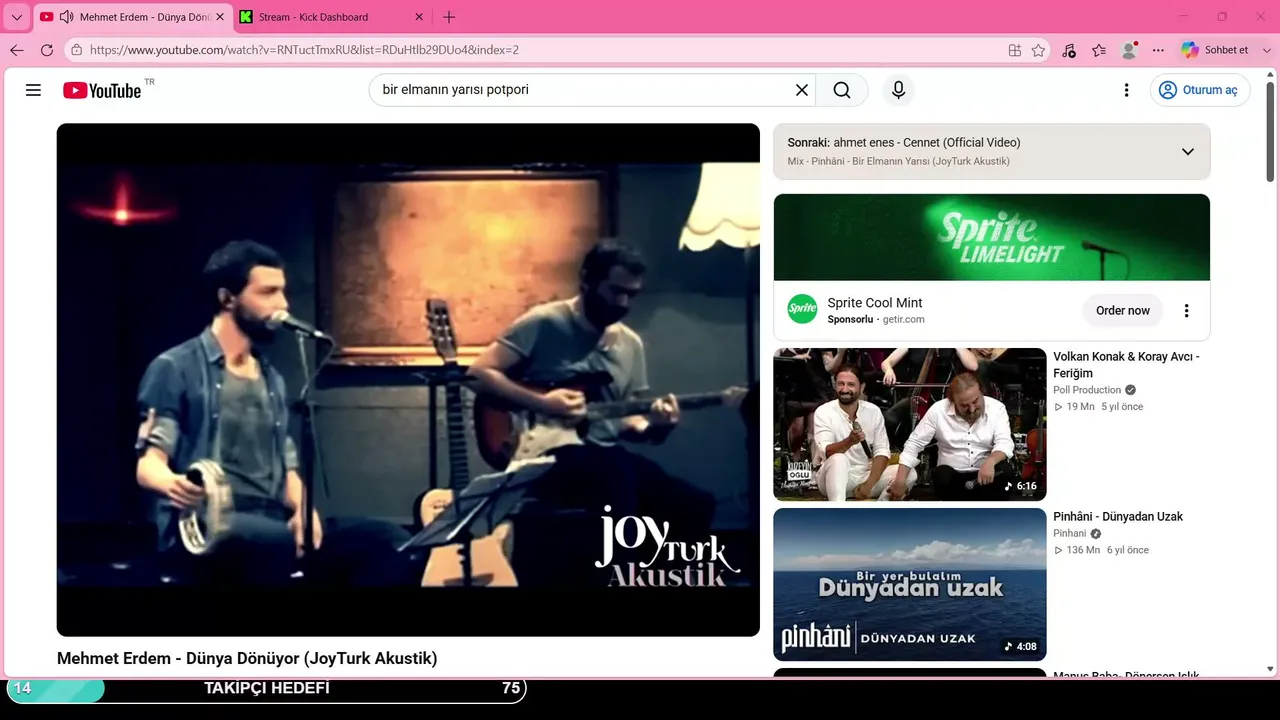Reload the current page
This screenshot has height=720, width=1280.
pyautogui.click(x=47, y=50)
